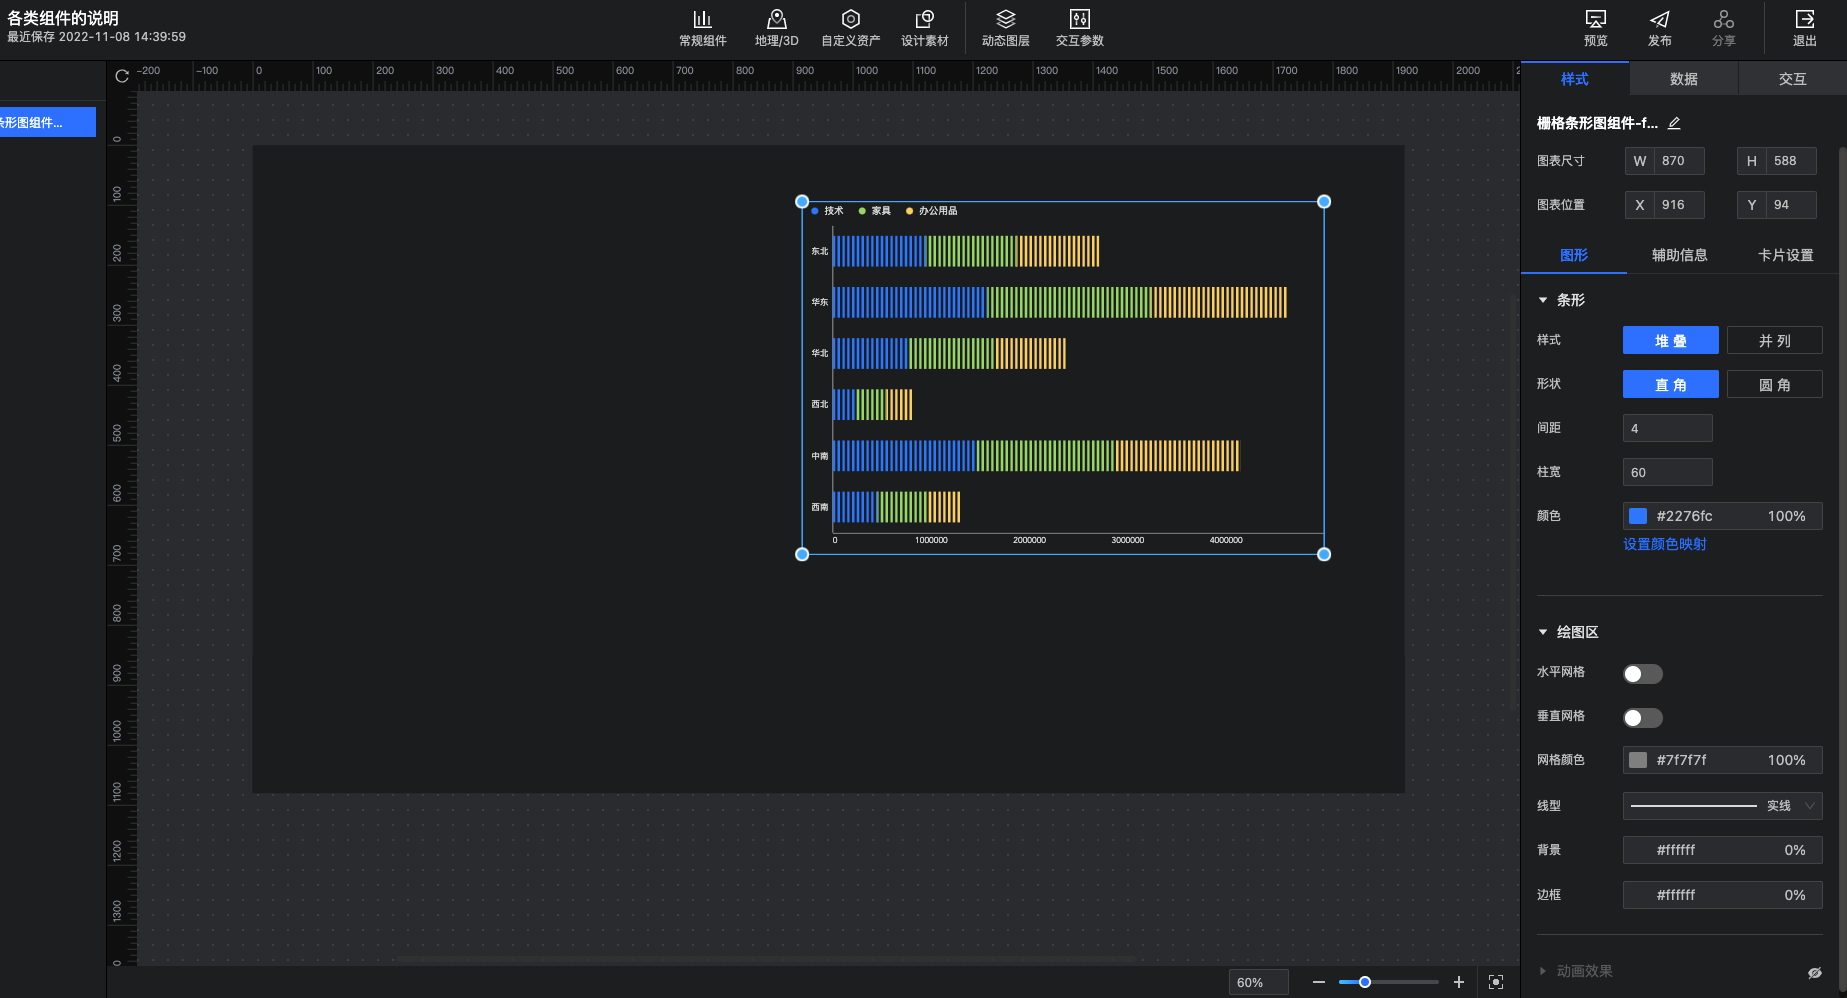1847x998 pixels.
Task: Click the bottom-right chart resize handle
Action: point(1324,554)
